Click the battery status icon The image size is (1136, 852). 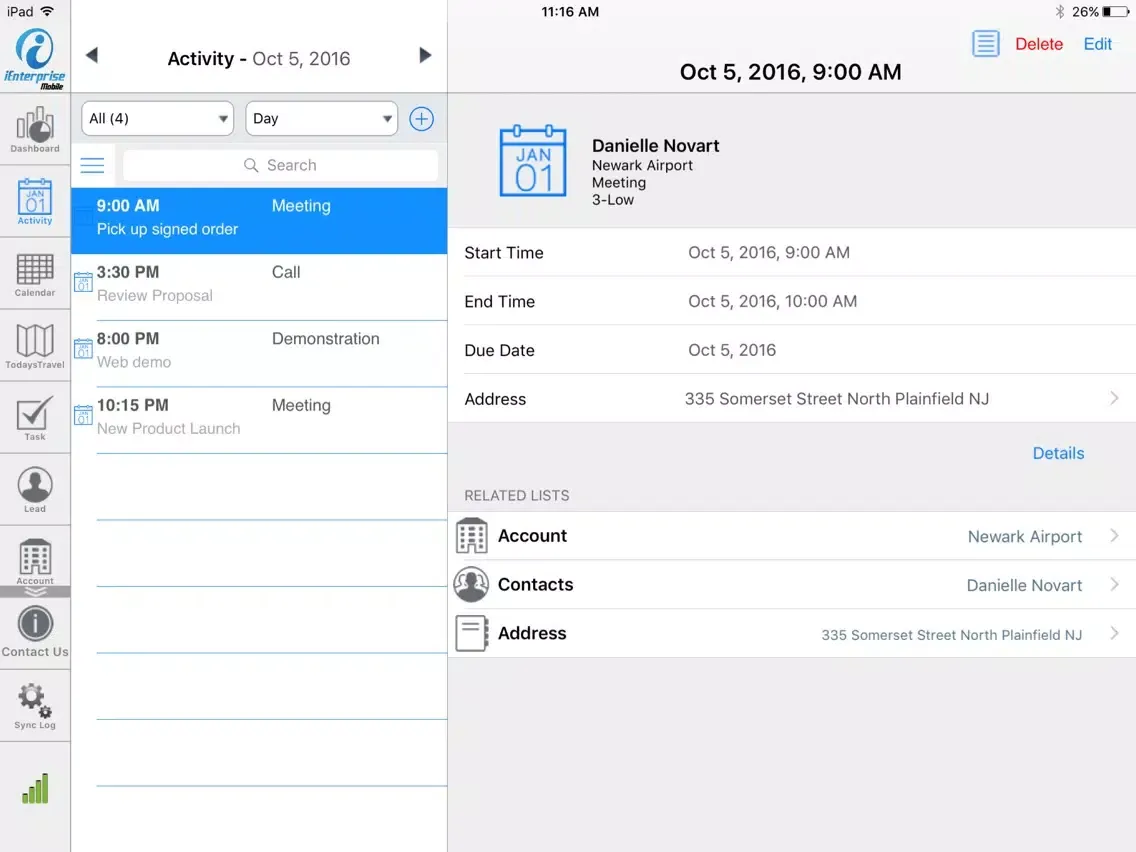(1116, 12)
